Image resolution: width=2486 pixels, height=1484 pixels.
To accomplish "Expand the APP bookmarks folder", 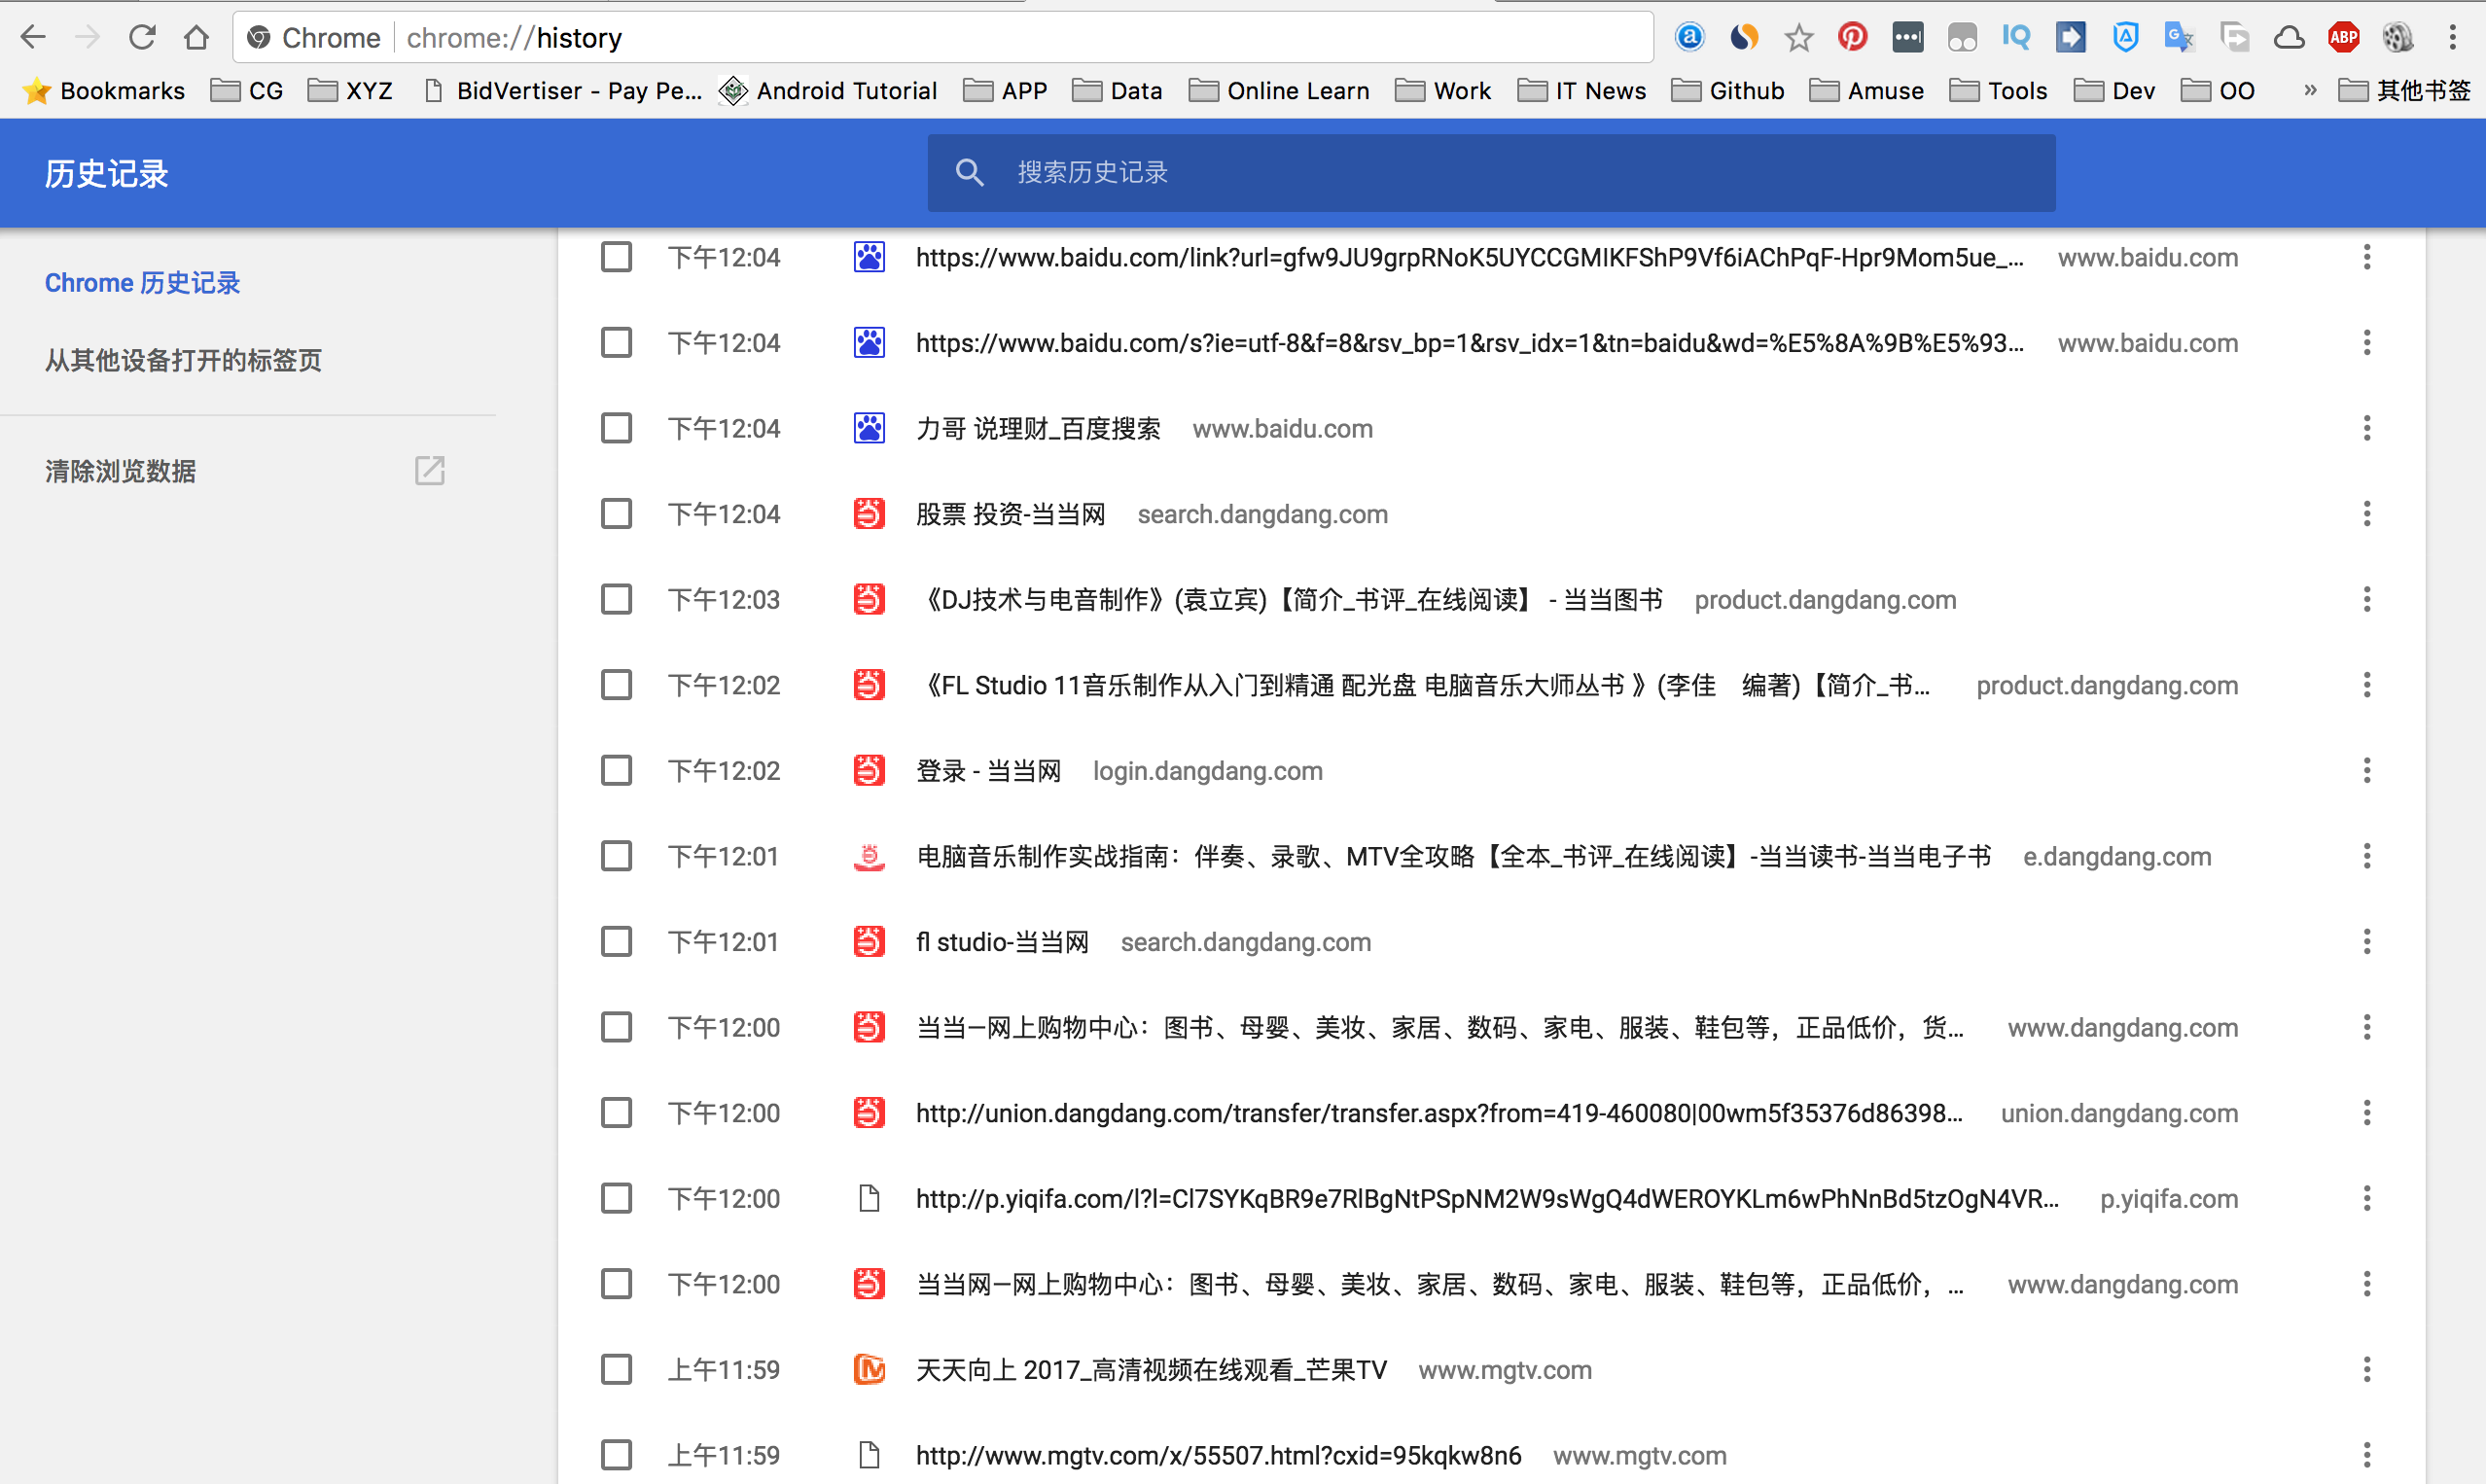I will coord(1005,91).
